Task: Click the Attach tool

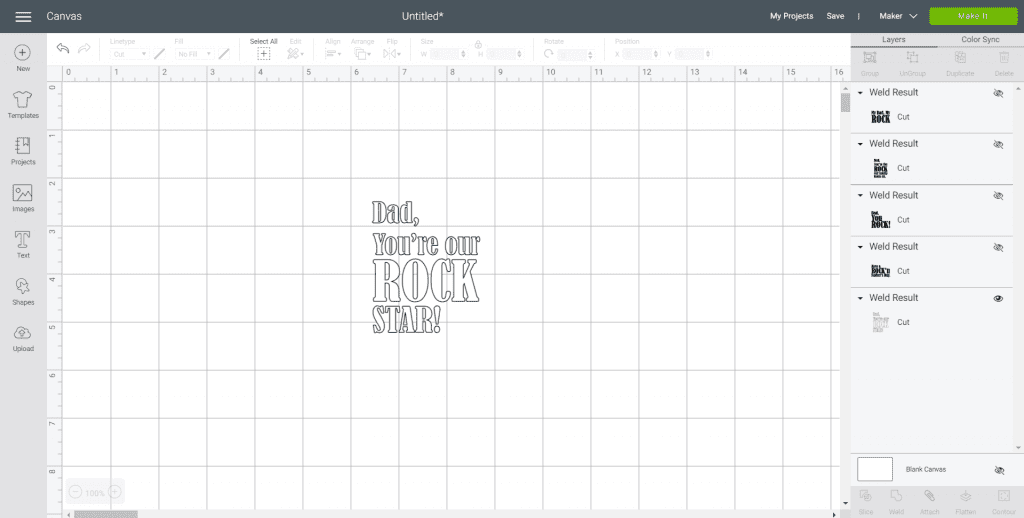Action: pyautogui.click(x=929, y=502)
